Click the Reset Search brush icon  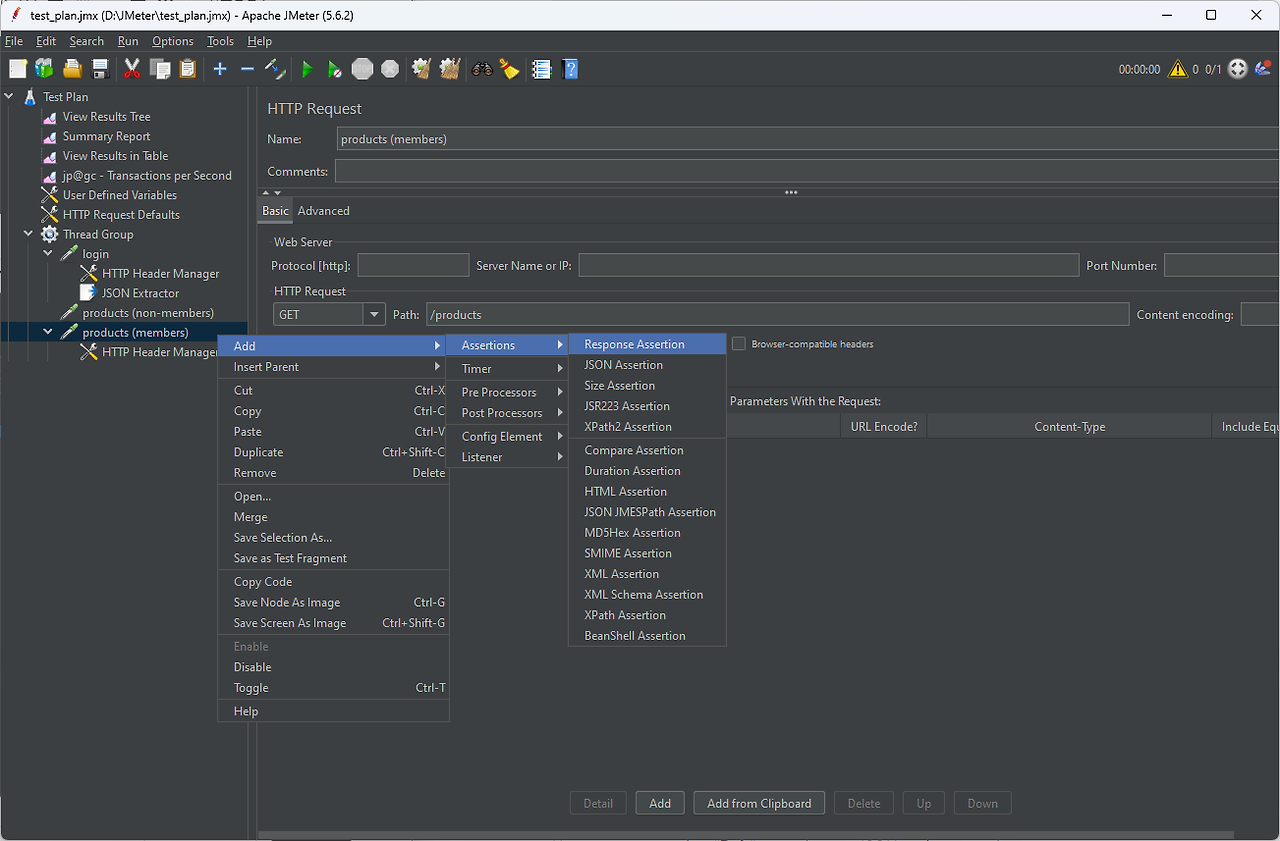tap(510, 69)
